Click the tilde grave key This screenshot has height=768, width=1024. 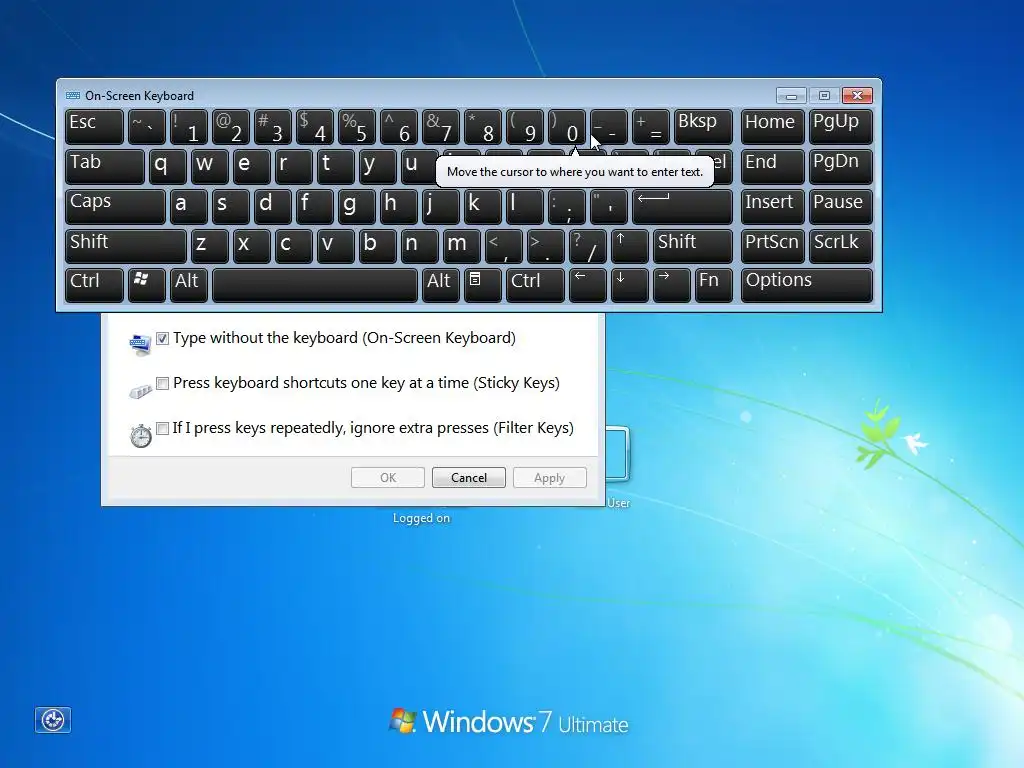coord(147,127)
